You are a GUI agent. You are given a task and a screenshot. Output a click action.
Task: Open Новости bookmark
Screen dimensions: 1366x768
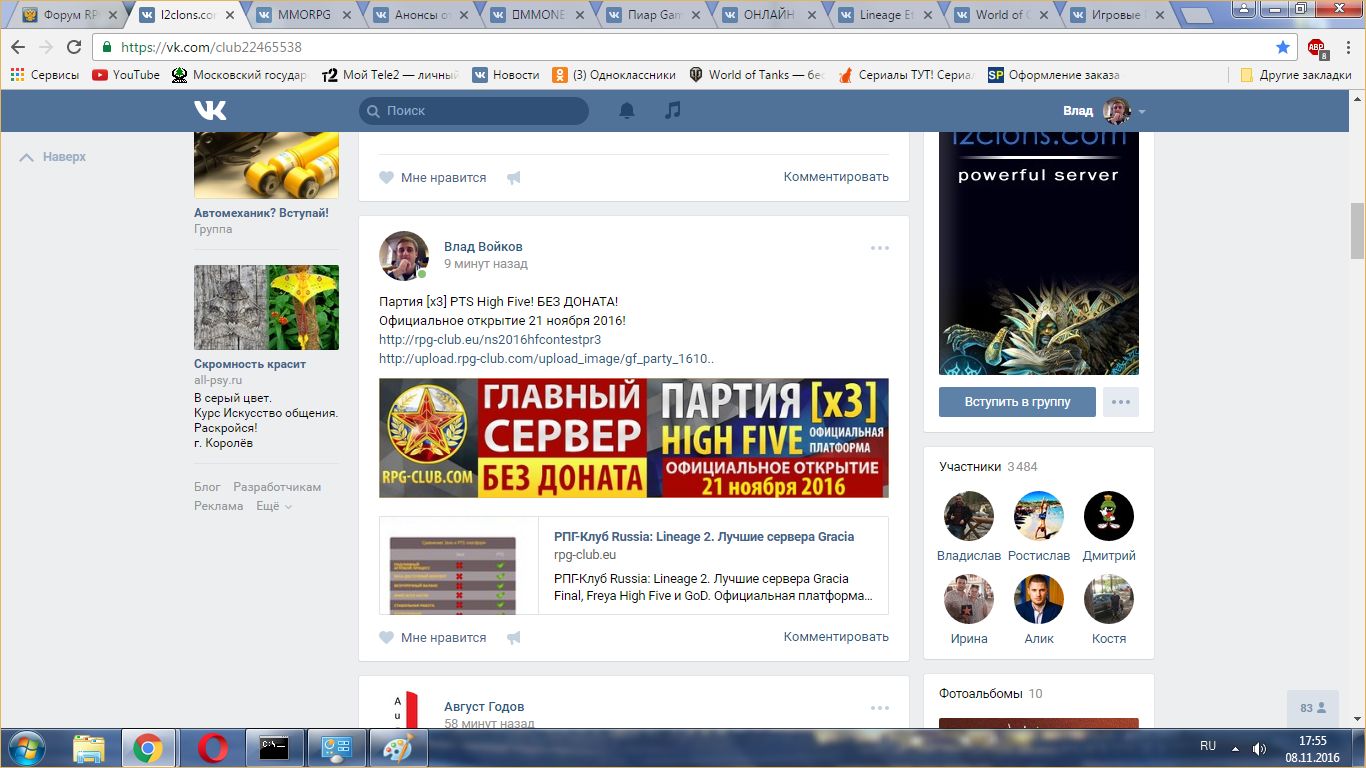tap(506, 75)
